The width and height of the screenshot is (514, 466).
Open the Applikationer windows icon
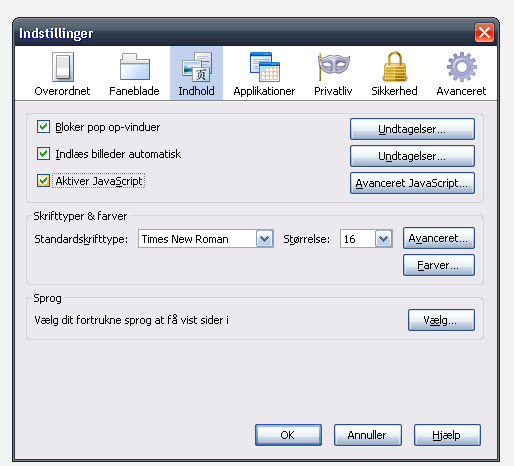click(265, 67)
